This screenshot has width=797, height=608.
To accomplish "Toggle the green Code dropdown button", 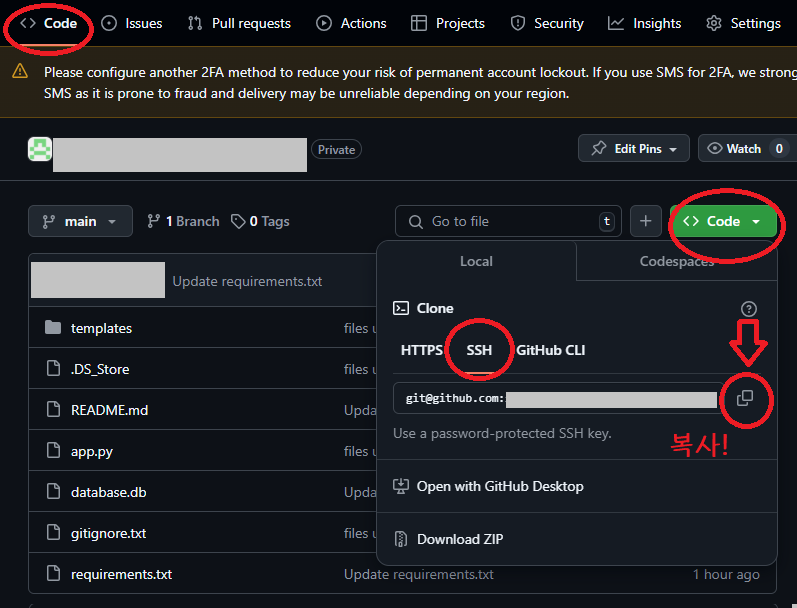I will [x=723, y=221].
